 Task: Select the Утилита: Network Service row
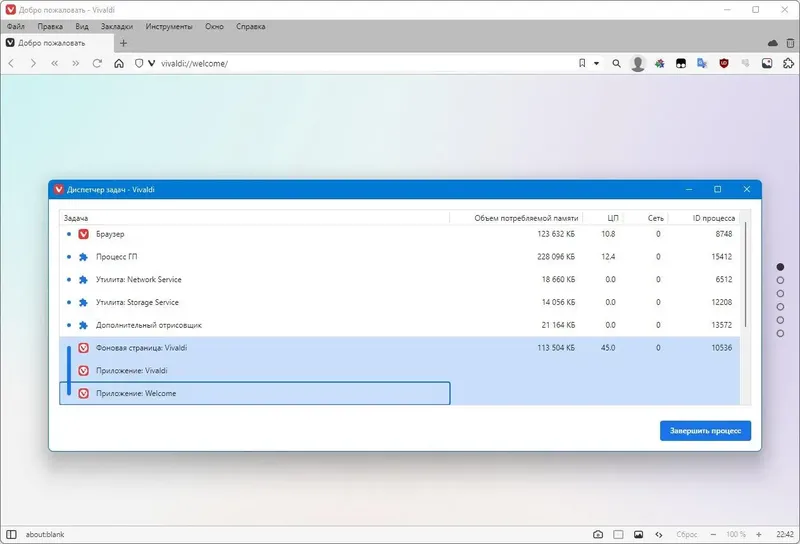click(x=399, y=279)
